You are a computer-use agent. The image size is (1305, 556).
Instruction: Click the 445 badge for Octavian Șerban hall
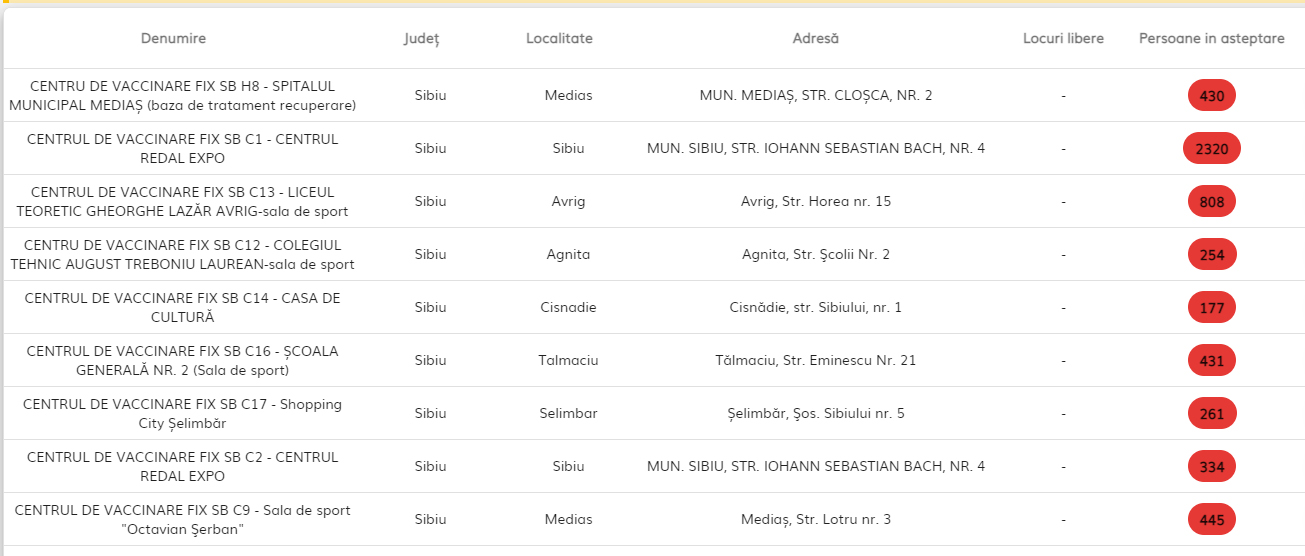1212,520
